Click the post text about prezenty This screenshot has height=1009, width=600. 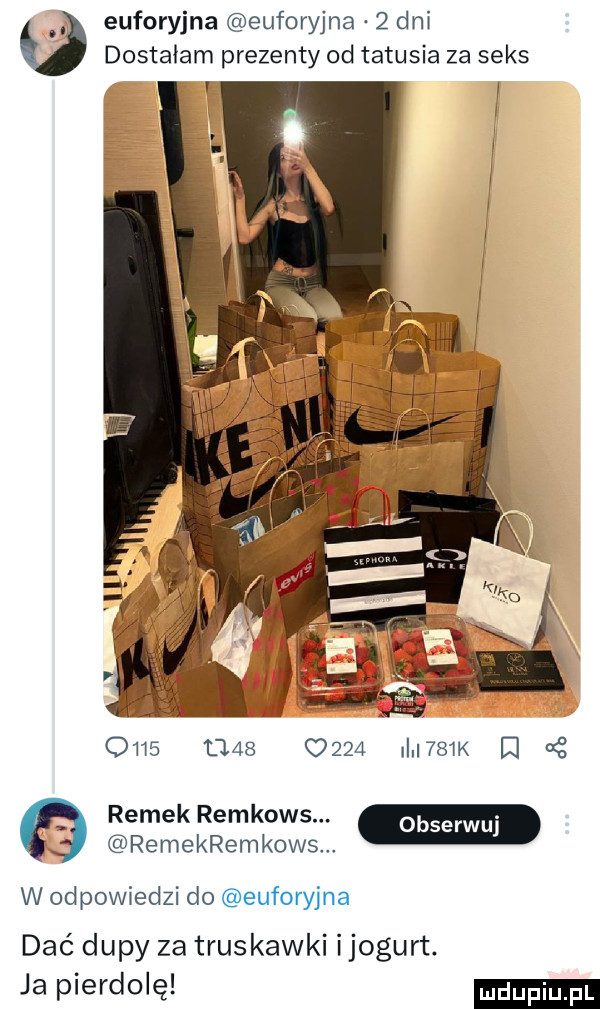tap(316, 56)
